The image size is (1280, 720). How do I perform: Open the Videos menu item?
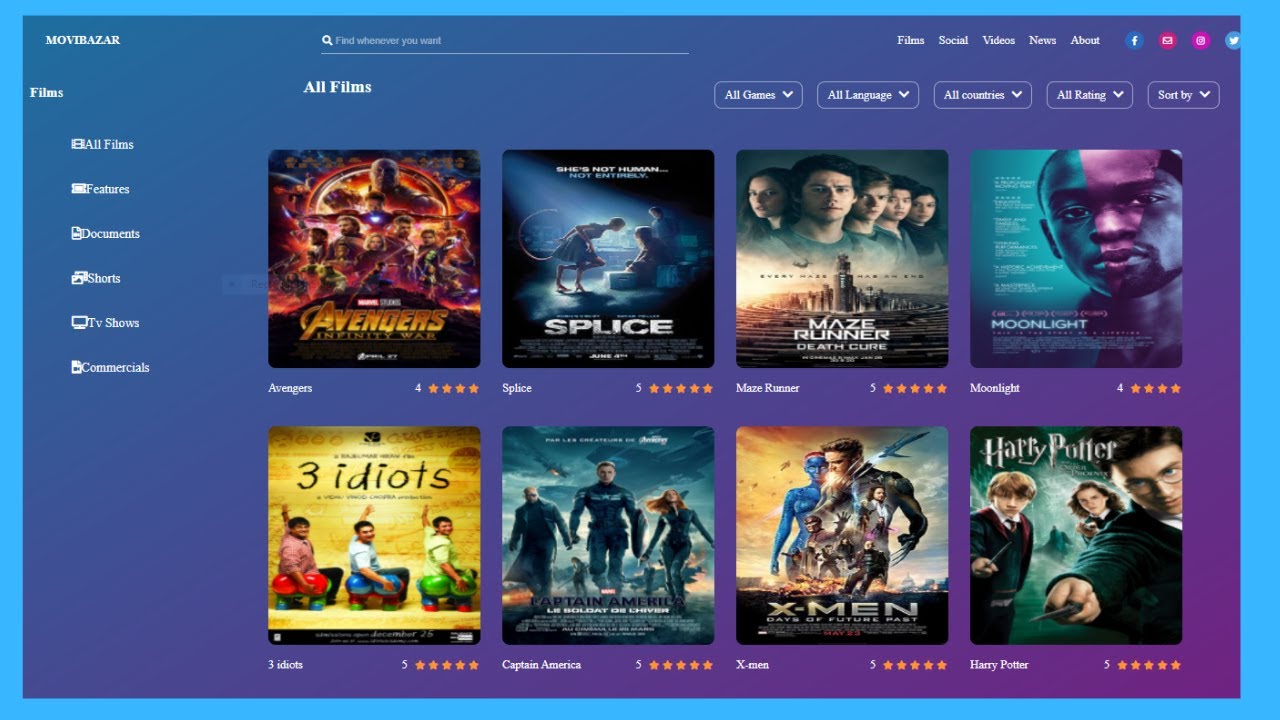pos(998,41)
